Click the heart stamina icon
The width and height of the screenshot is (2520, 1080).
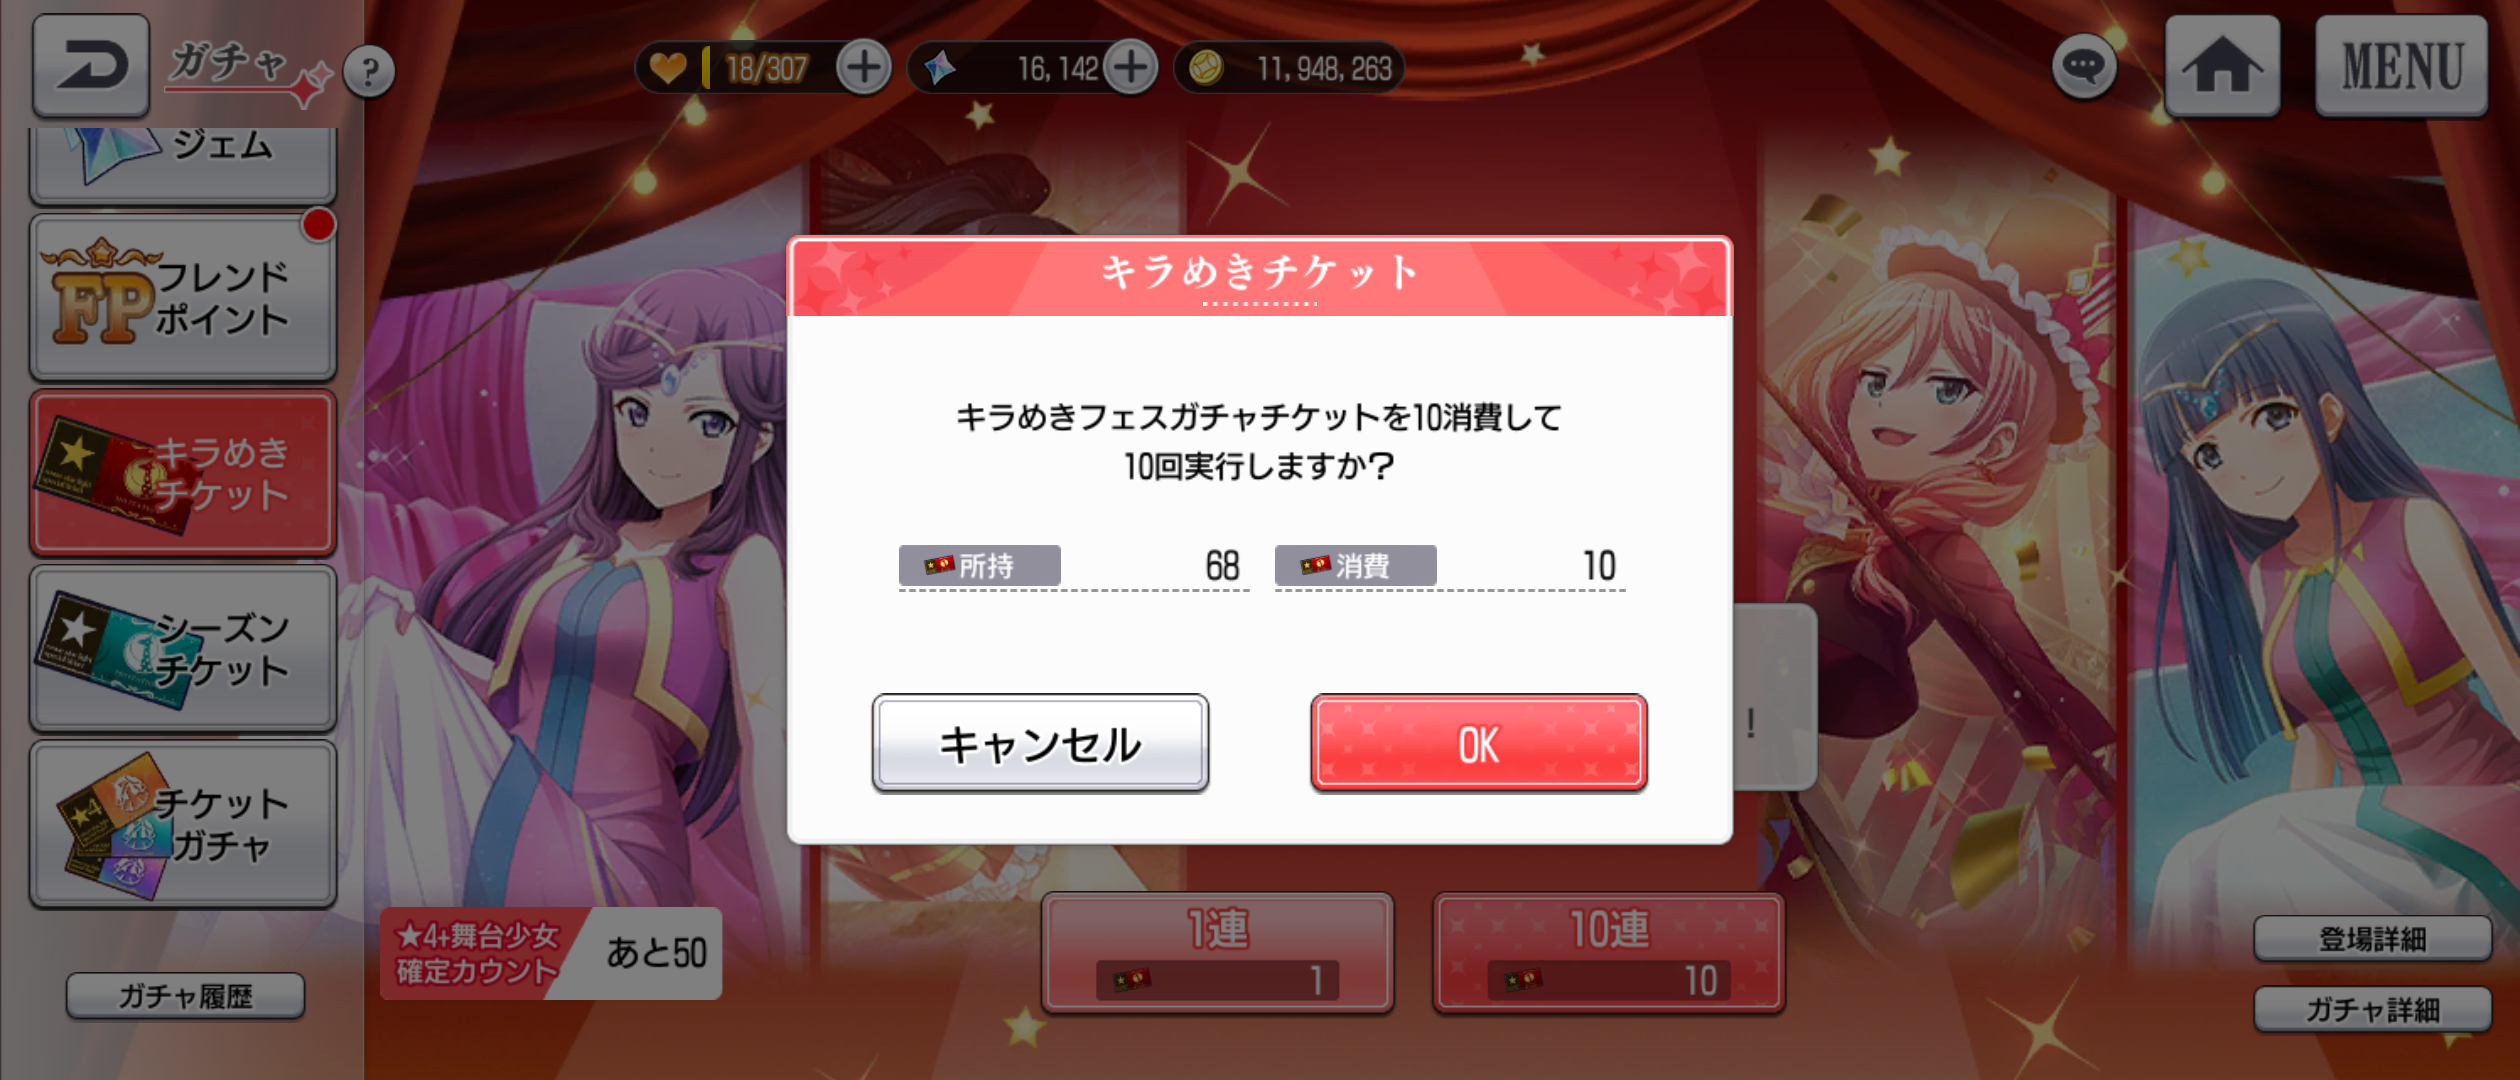point(668,68)
